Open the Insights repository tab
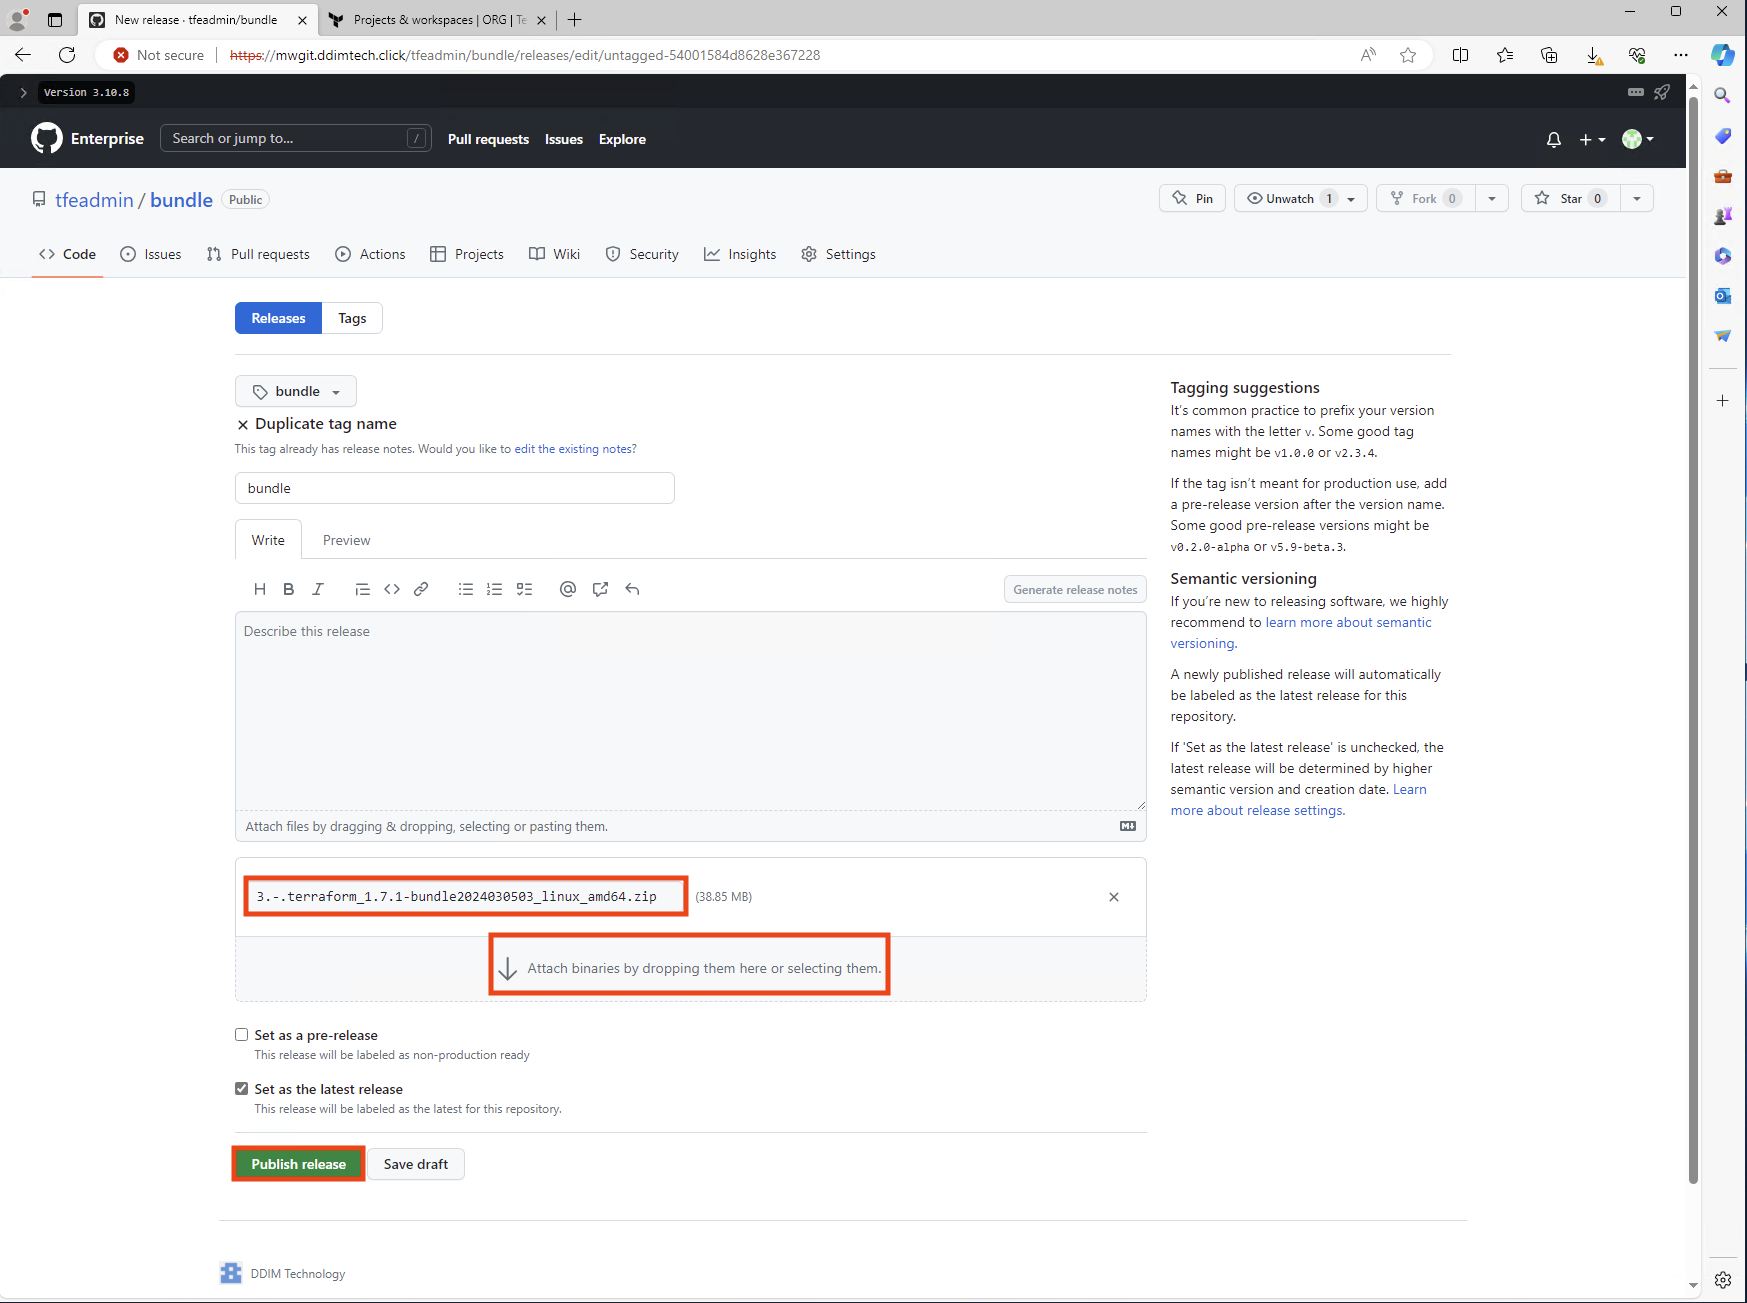Image resolution: width=1747 pixels, height=1303 pixels. pos(740,254)
